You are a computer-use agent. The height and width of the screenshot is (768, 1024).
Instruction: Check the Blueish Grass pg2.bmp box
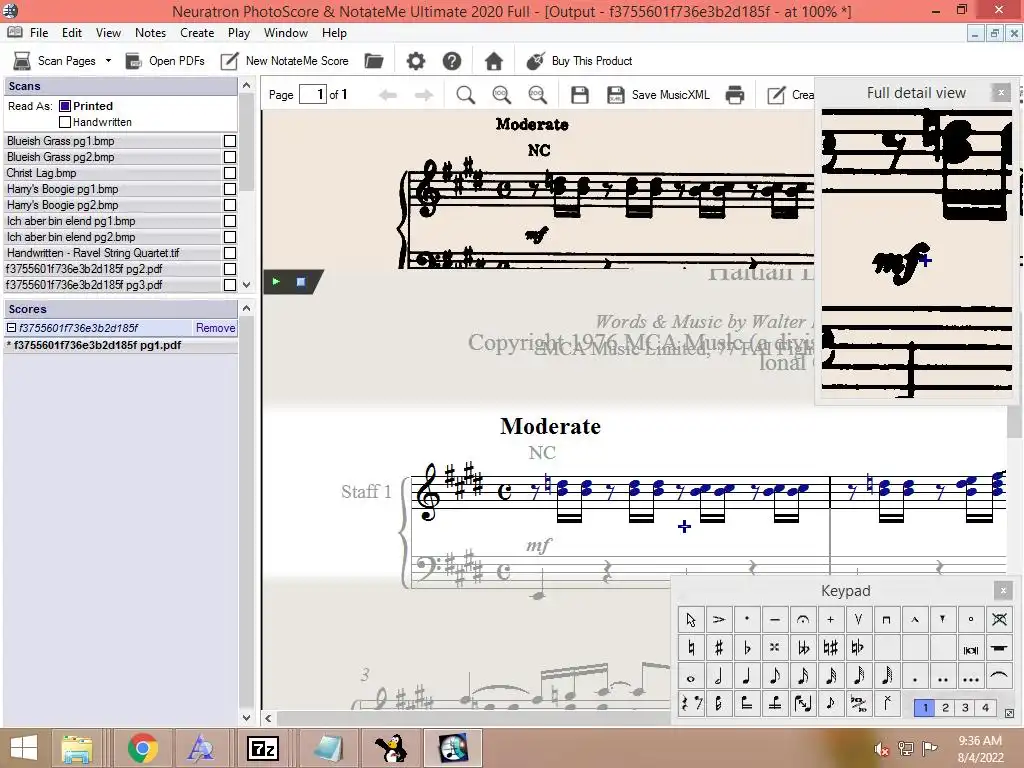click(229, 157)
